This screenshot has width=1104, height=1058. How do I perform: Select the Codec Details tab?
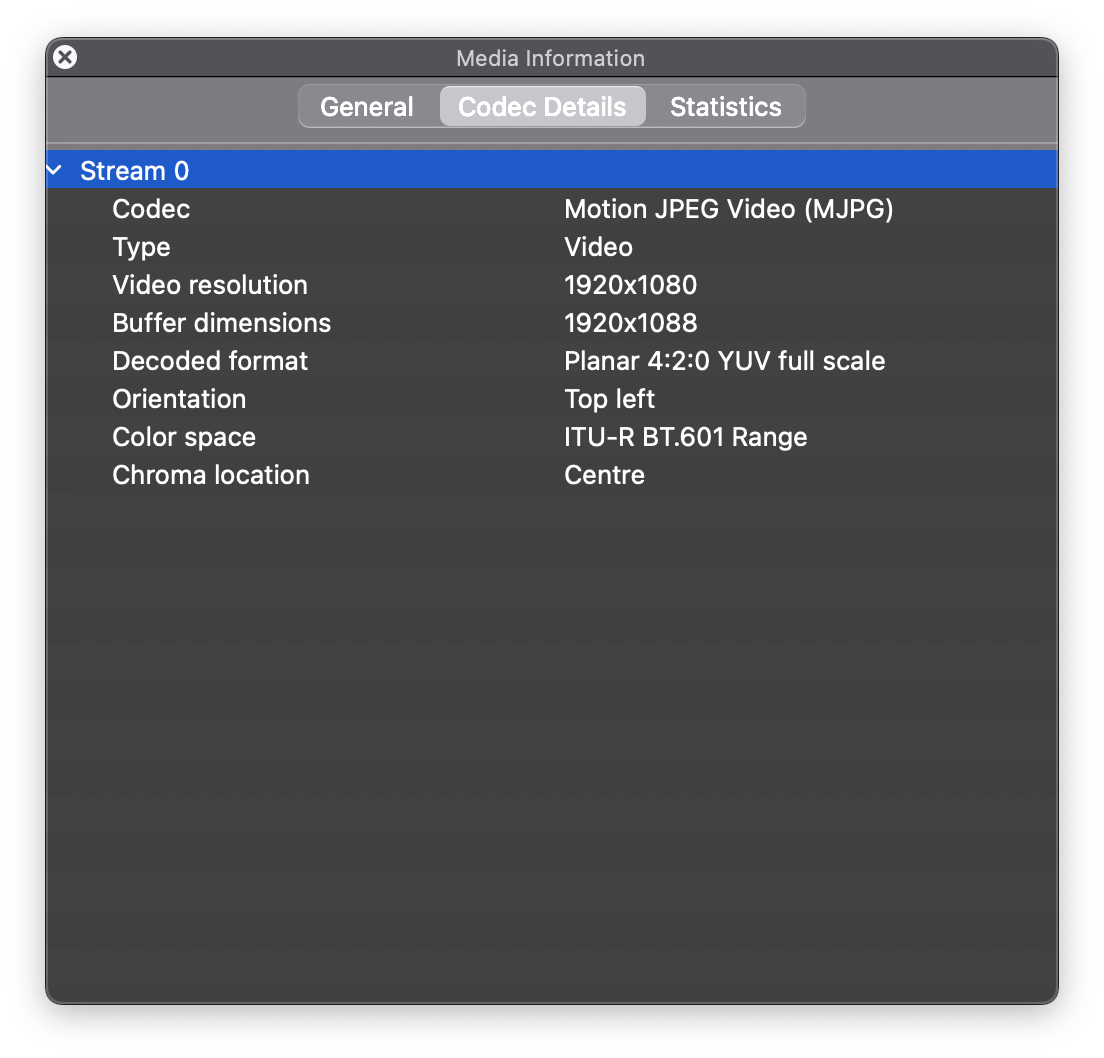[542, 106]
